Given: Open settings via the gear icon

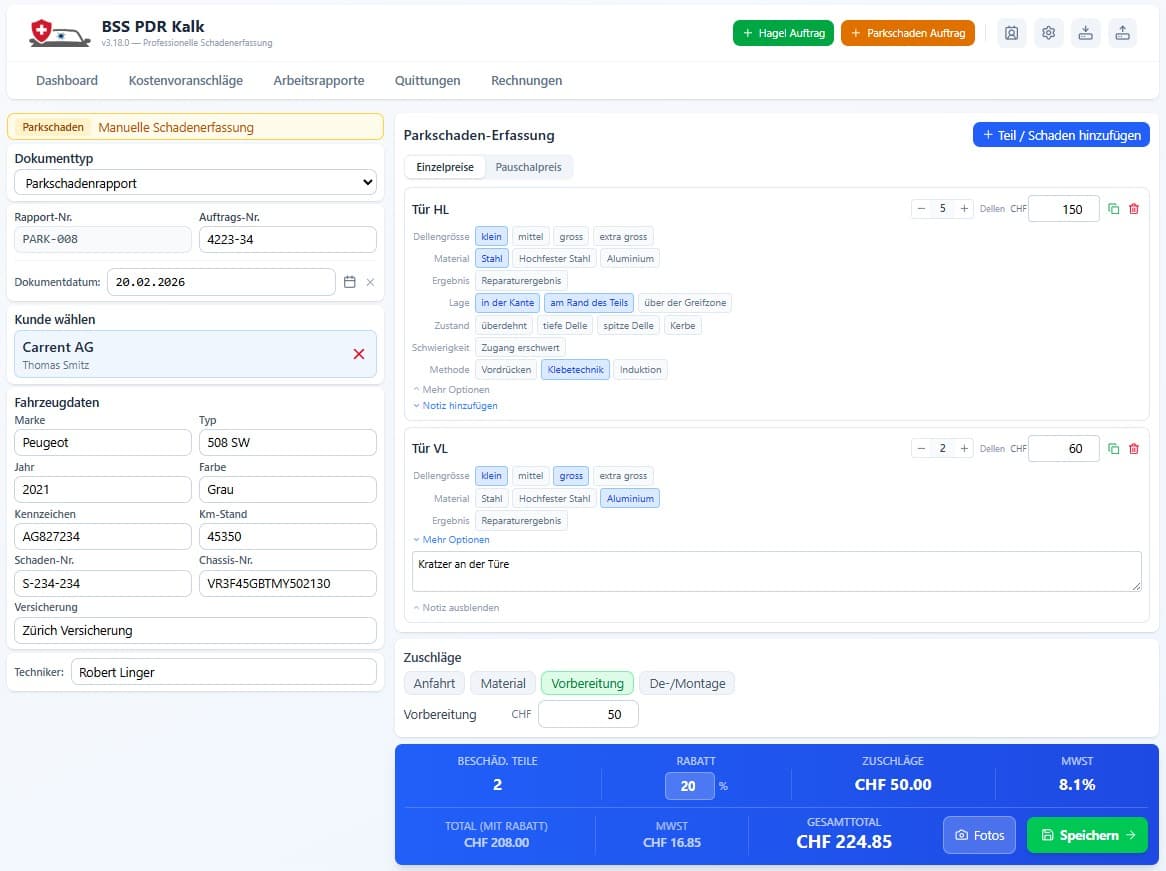Looking at the screenshot, I should click(x=1048, y=33).
